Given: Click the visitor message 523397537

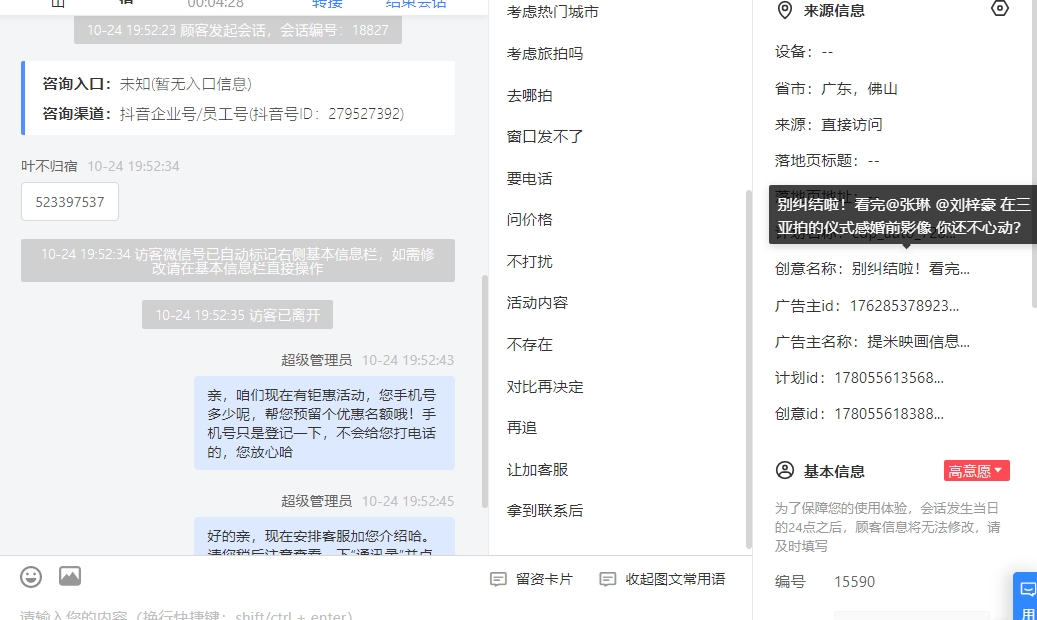Looking at the screenshot, I should [70, 202].
